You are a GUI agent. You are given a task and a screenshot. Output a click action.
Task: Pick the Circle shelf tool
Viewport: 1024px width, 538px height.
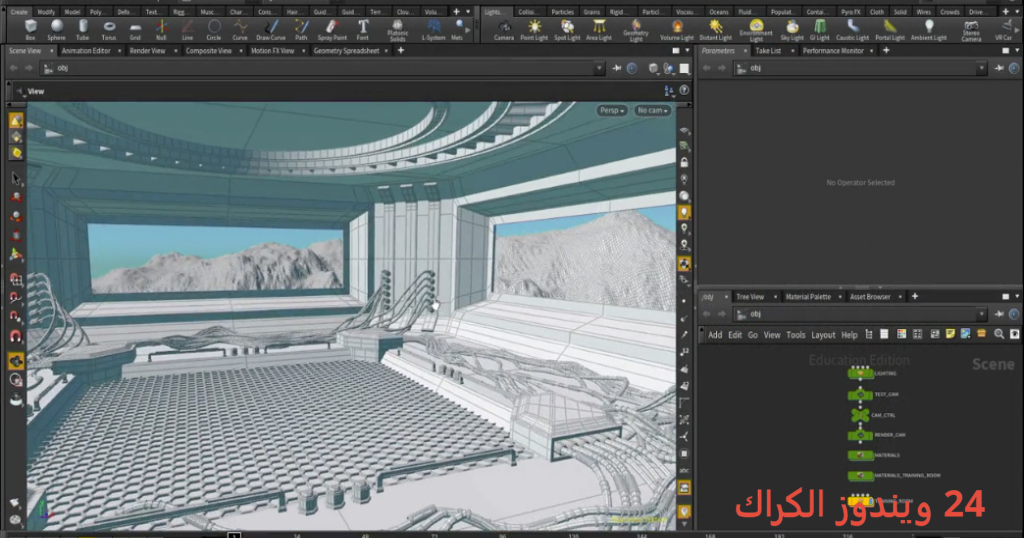click(x=214, y=29)
